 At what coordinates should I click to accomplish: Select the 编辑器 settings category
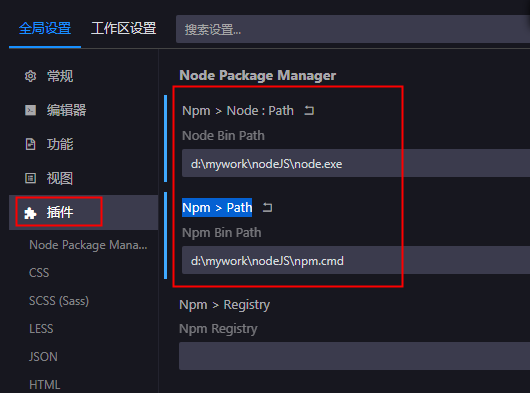point(66,110)
